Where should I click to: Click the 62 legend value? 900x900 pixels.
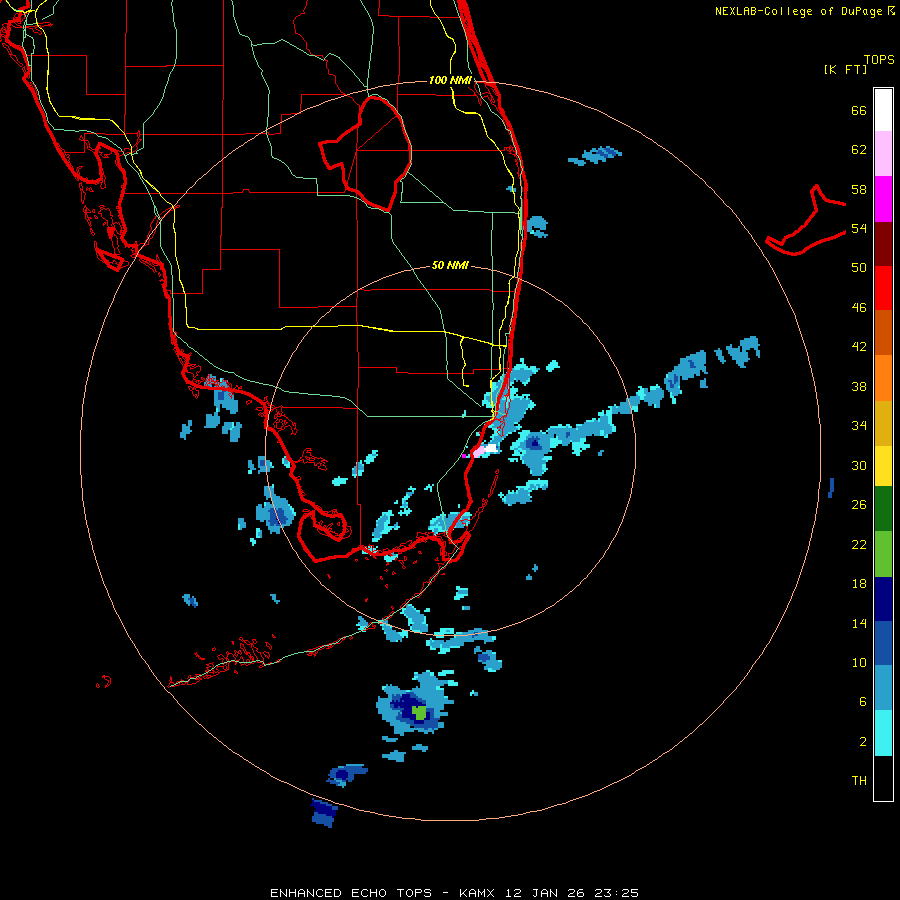[859, 150]
